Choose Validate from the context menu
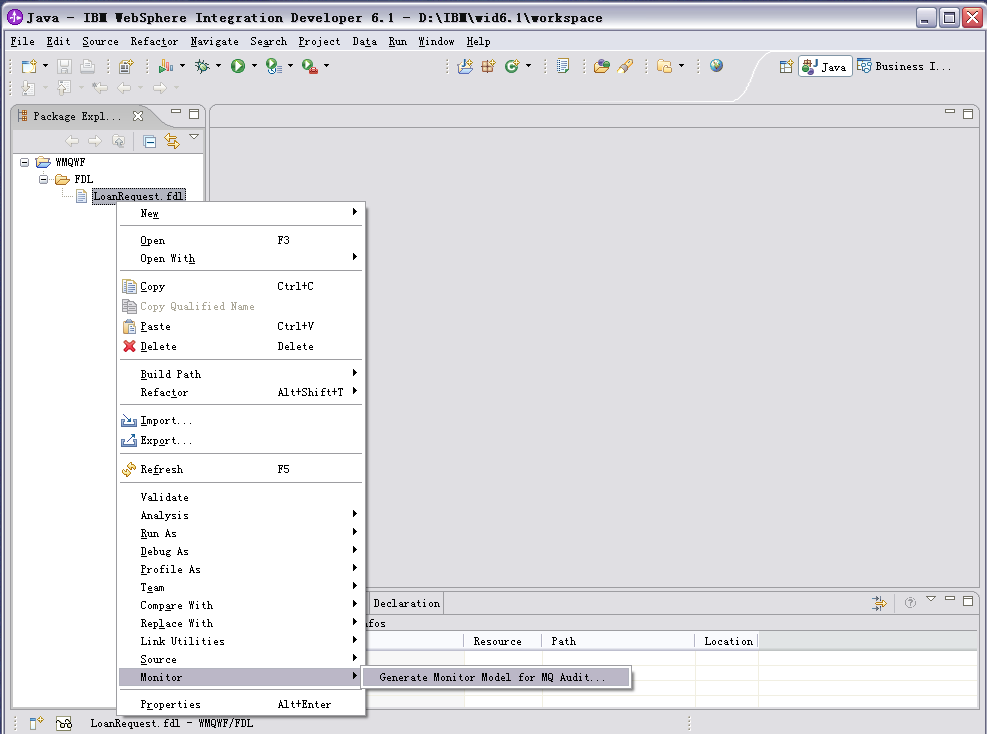The image size is (987, 734). [240, 497]
